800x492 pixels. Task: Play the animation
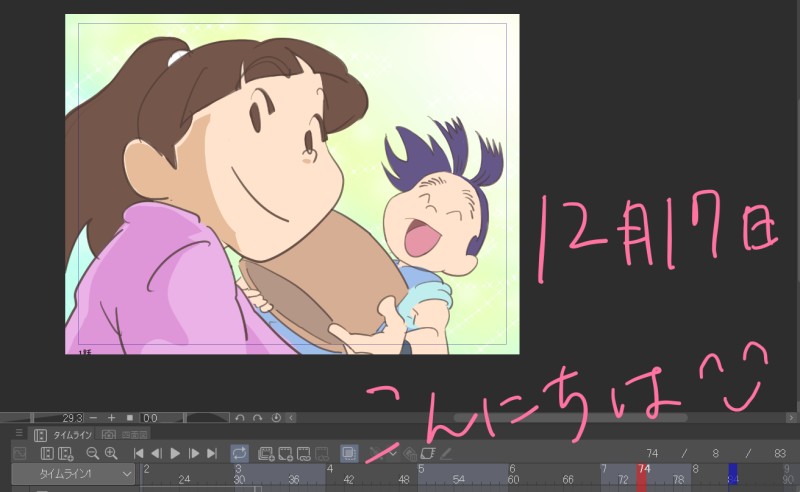(x=175, y=453)
